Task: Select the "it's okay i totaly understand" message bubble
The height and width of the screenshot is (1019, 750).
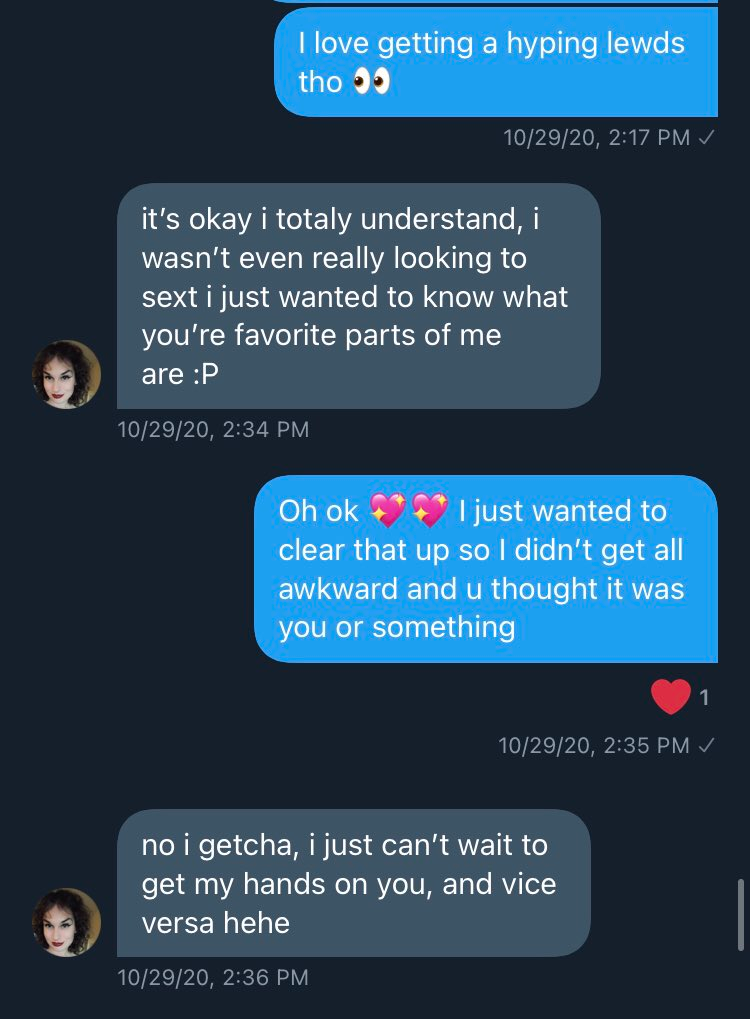Action: 359,296
